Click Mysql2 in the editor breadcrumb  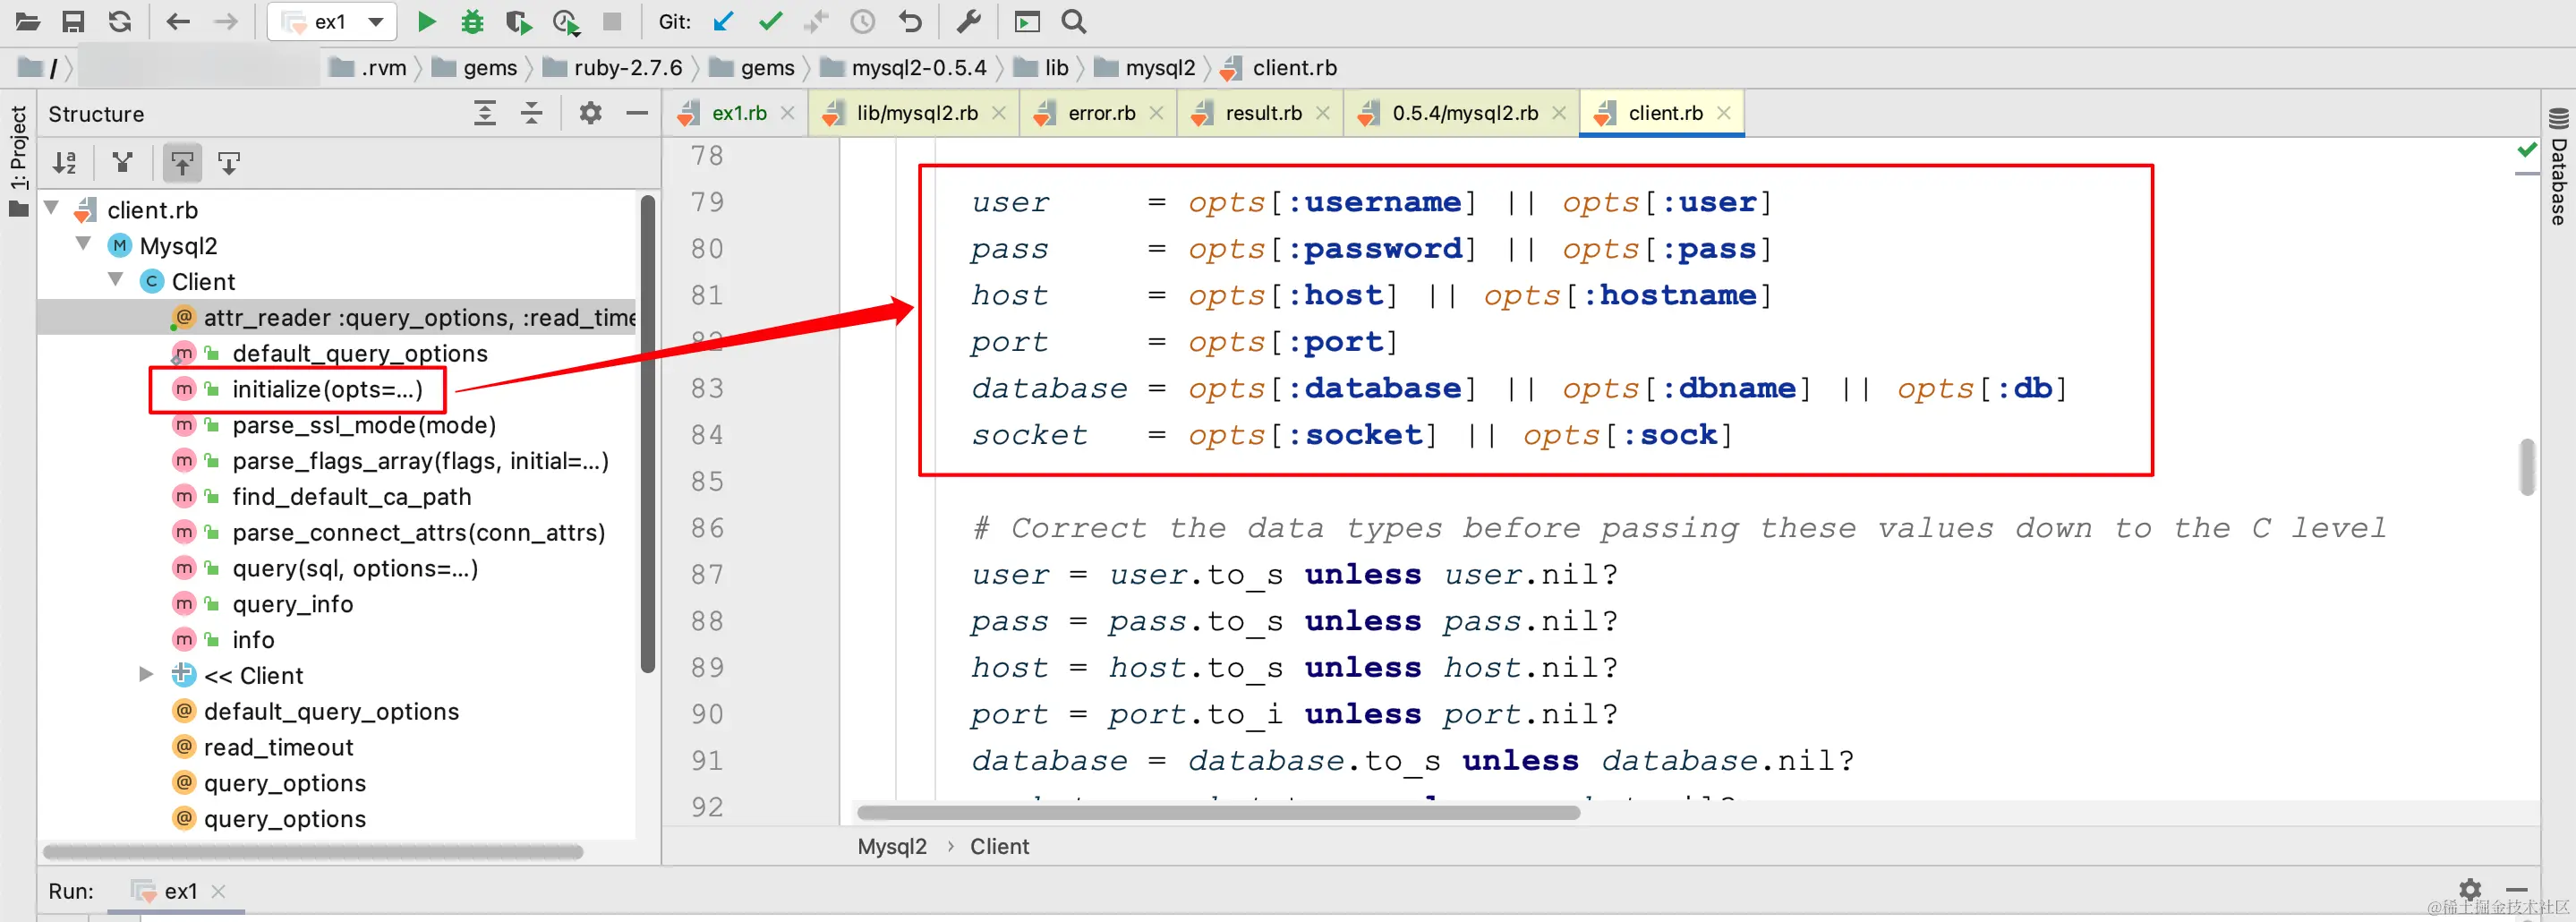(x=892, y=846)
